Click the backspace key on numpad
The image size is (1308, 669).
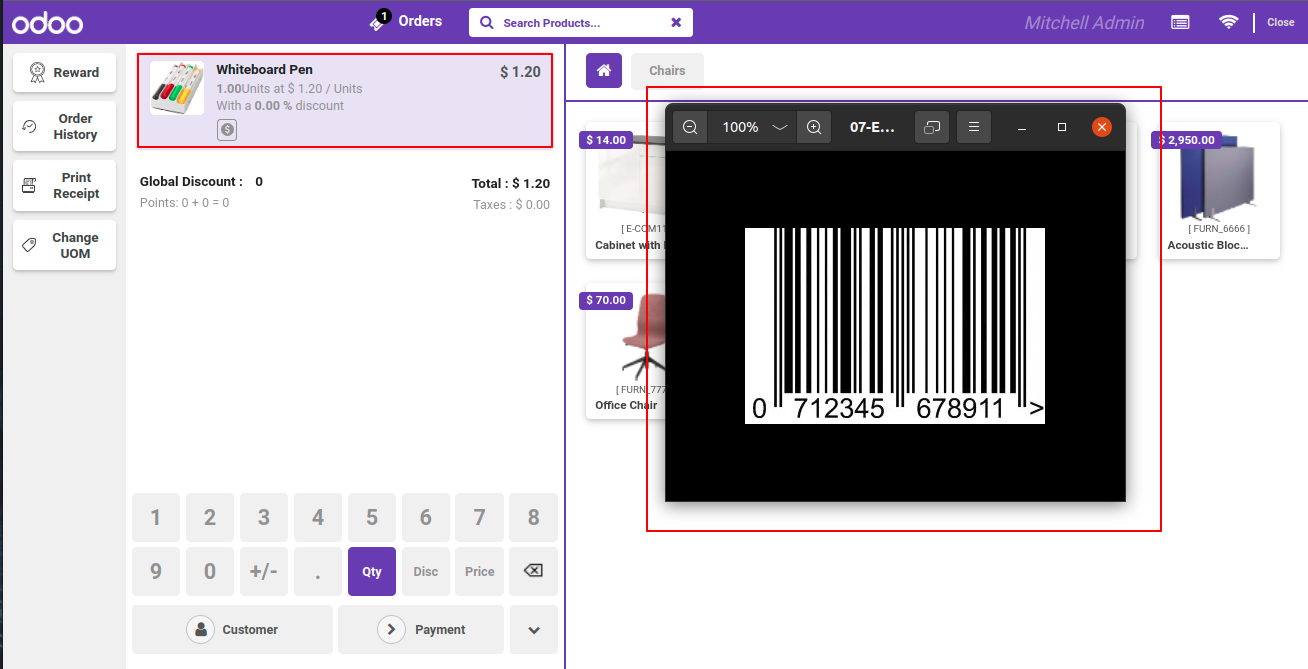533,571
